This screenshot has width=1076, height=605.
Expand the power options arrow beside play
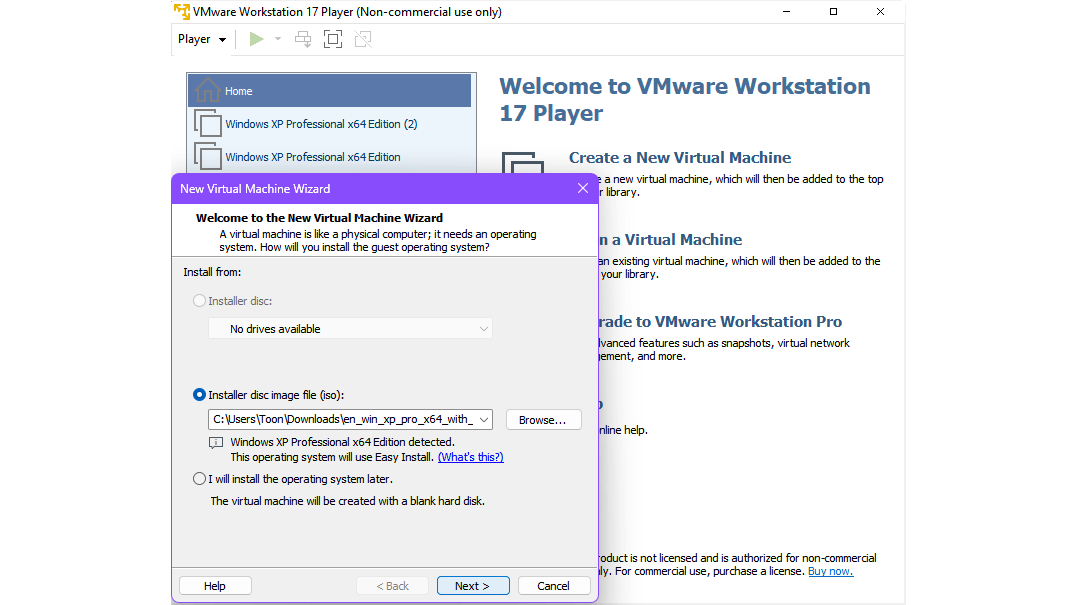pos(278,39)
